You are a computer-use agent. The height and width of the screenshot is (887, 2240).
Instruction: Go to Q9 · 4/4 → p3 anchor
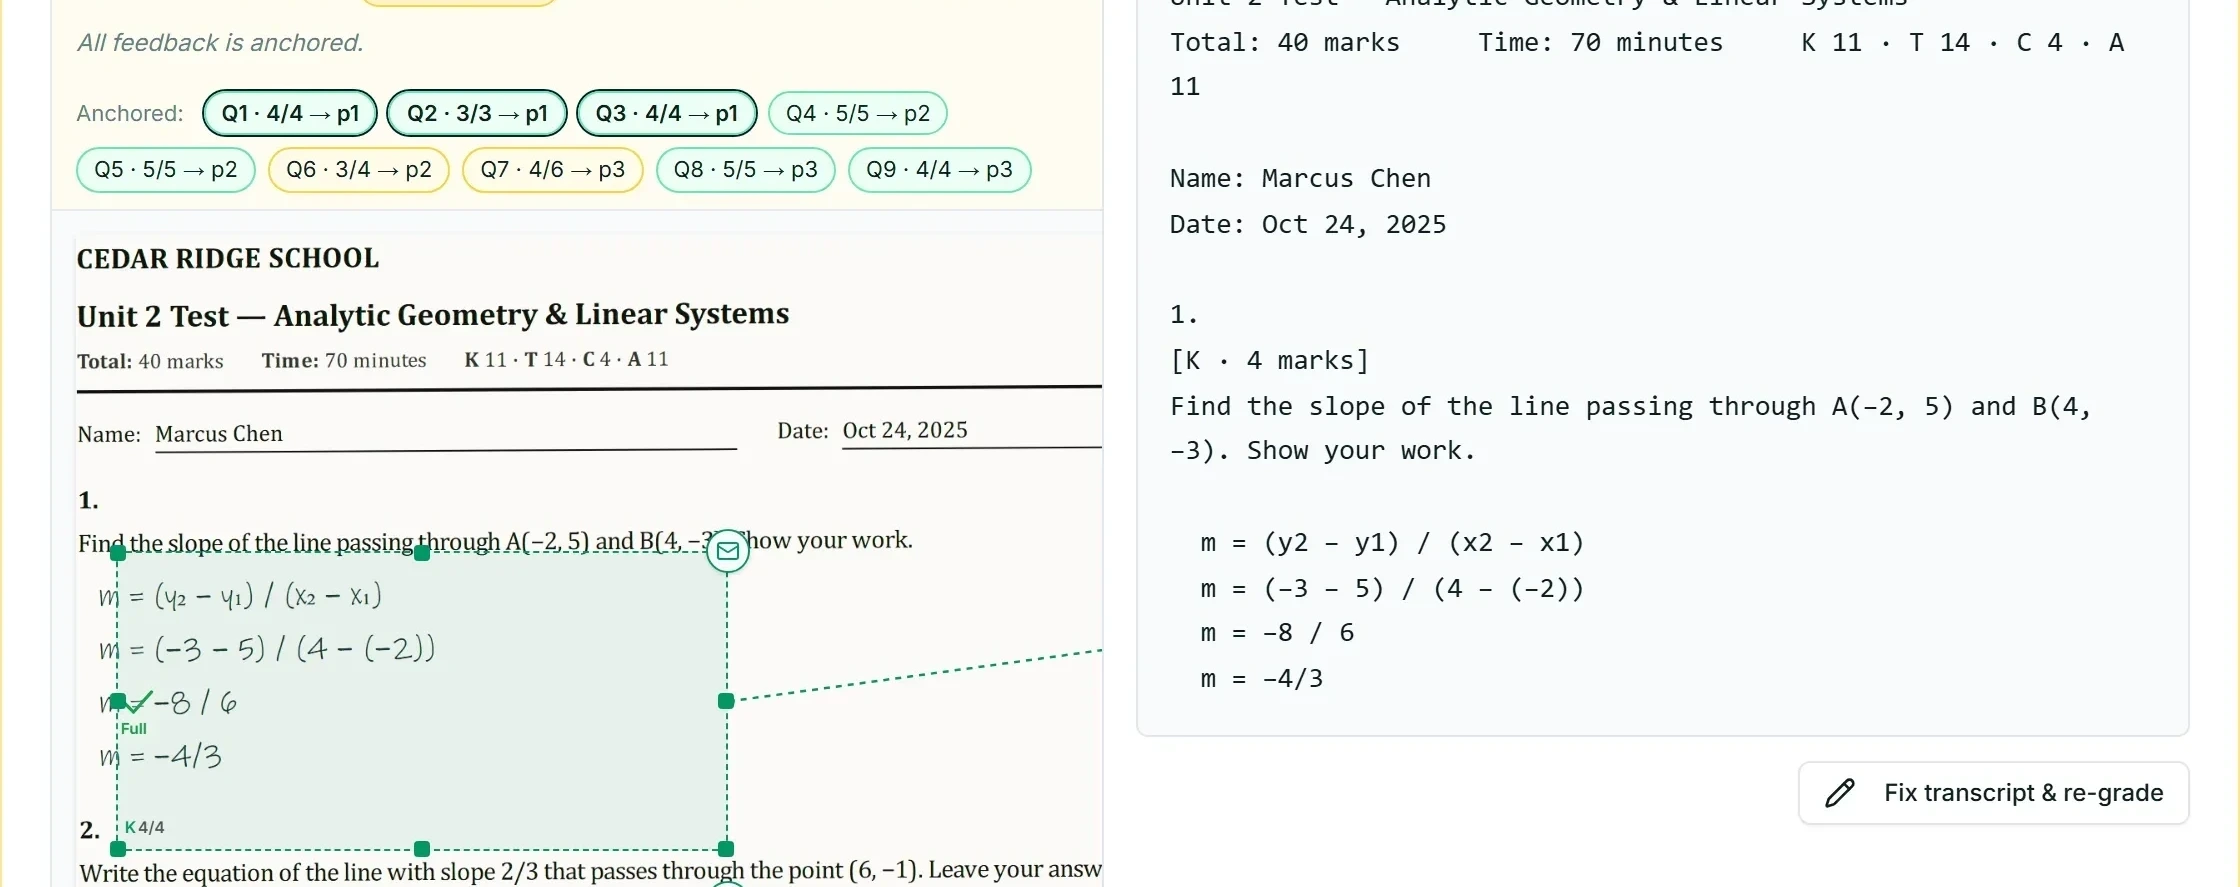coord(940,170)
